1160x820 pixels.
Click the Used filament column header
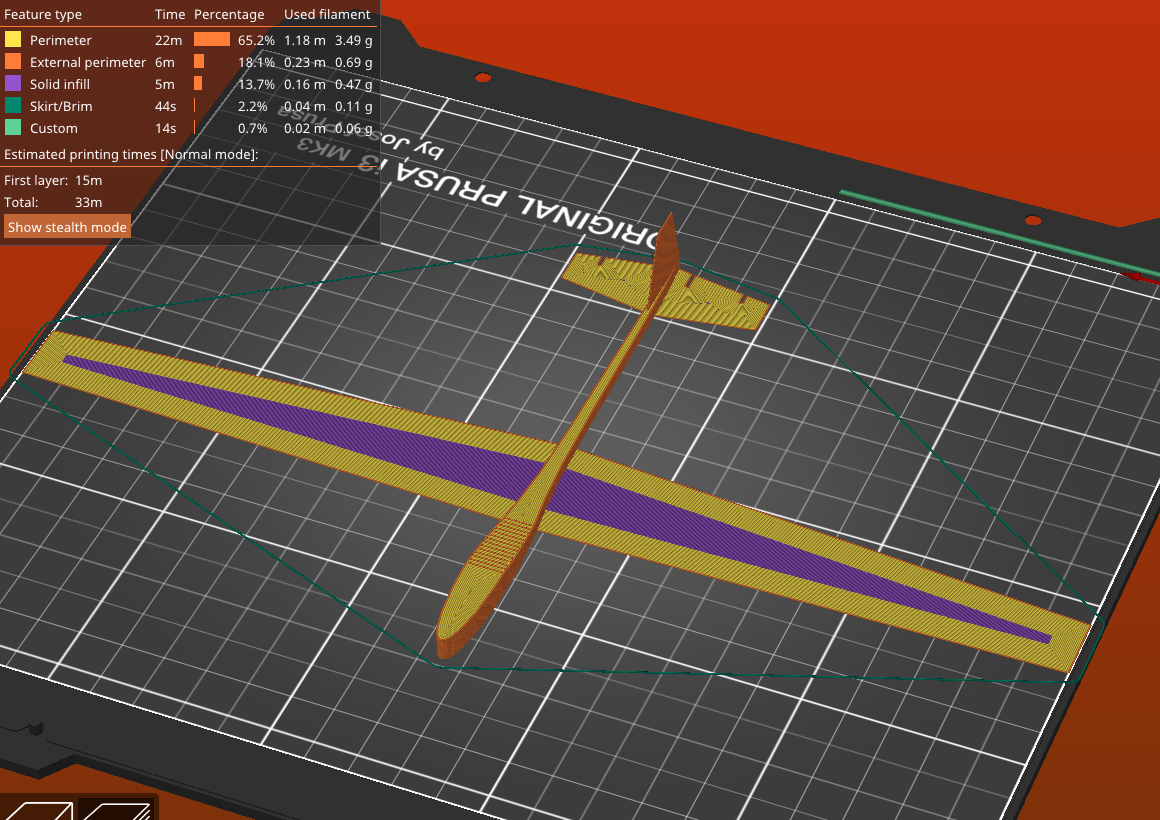coord(327,15)
